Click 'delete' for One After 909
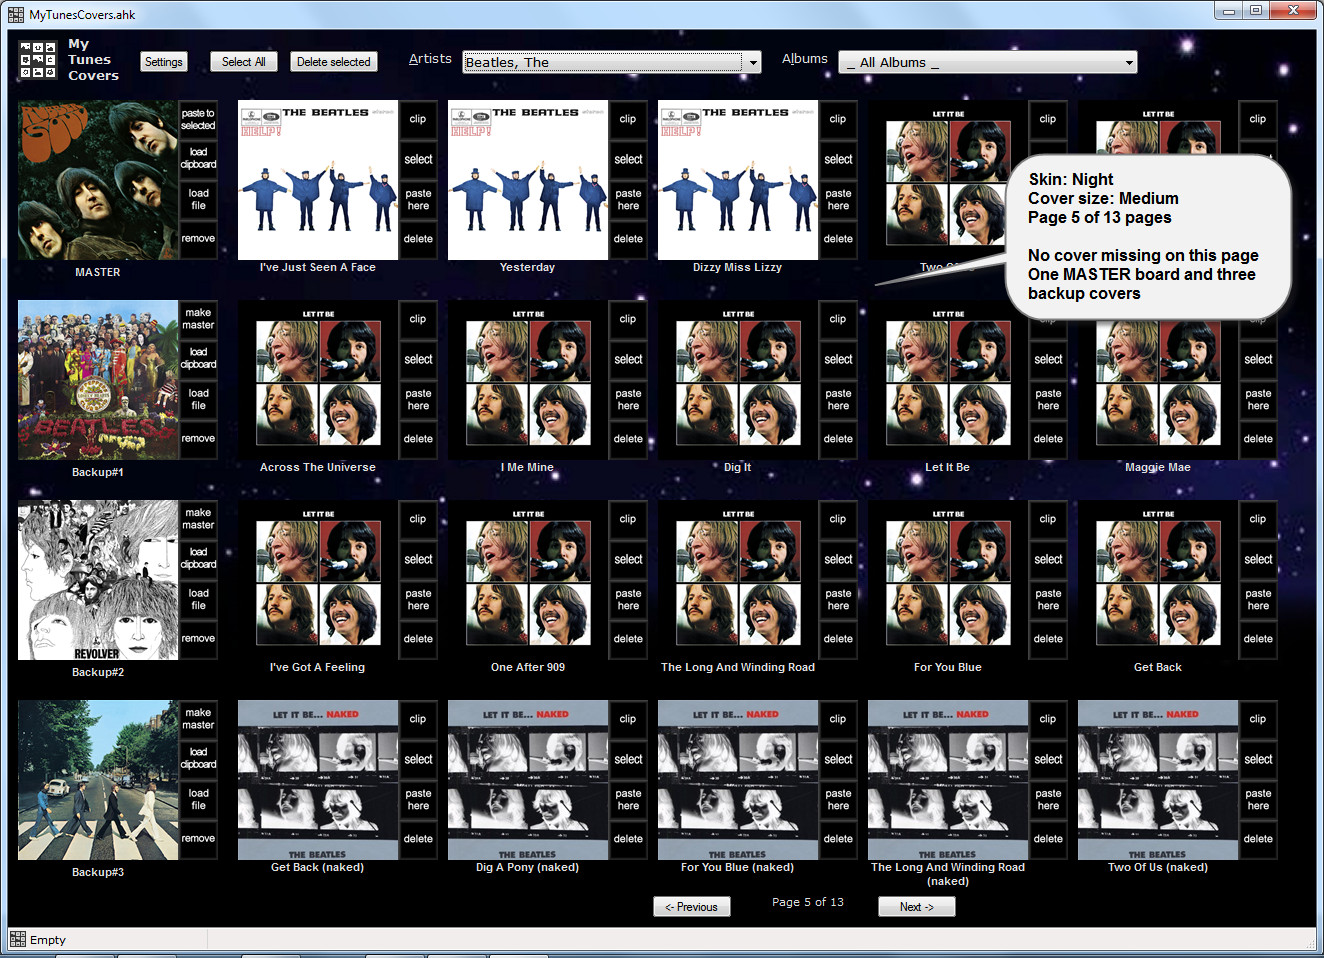 (x=628, y=639)
